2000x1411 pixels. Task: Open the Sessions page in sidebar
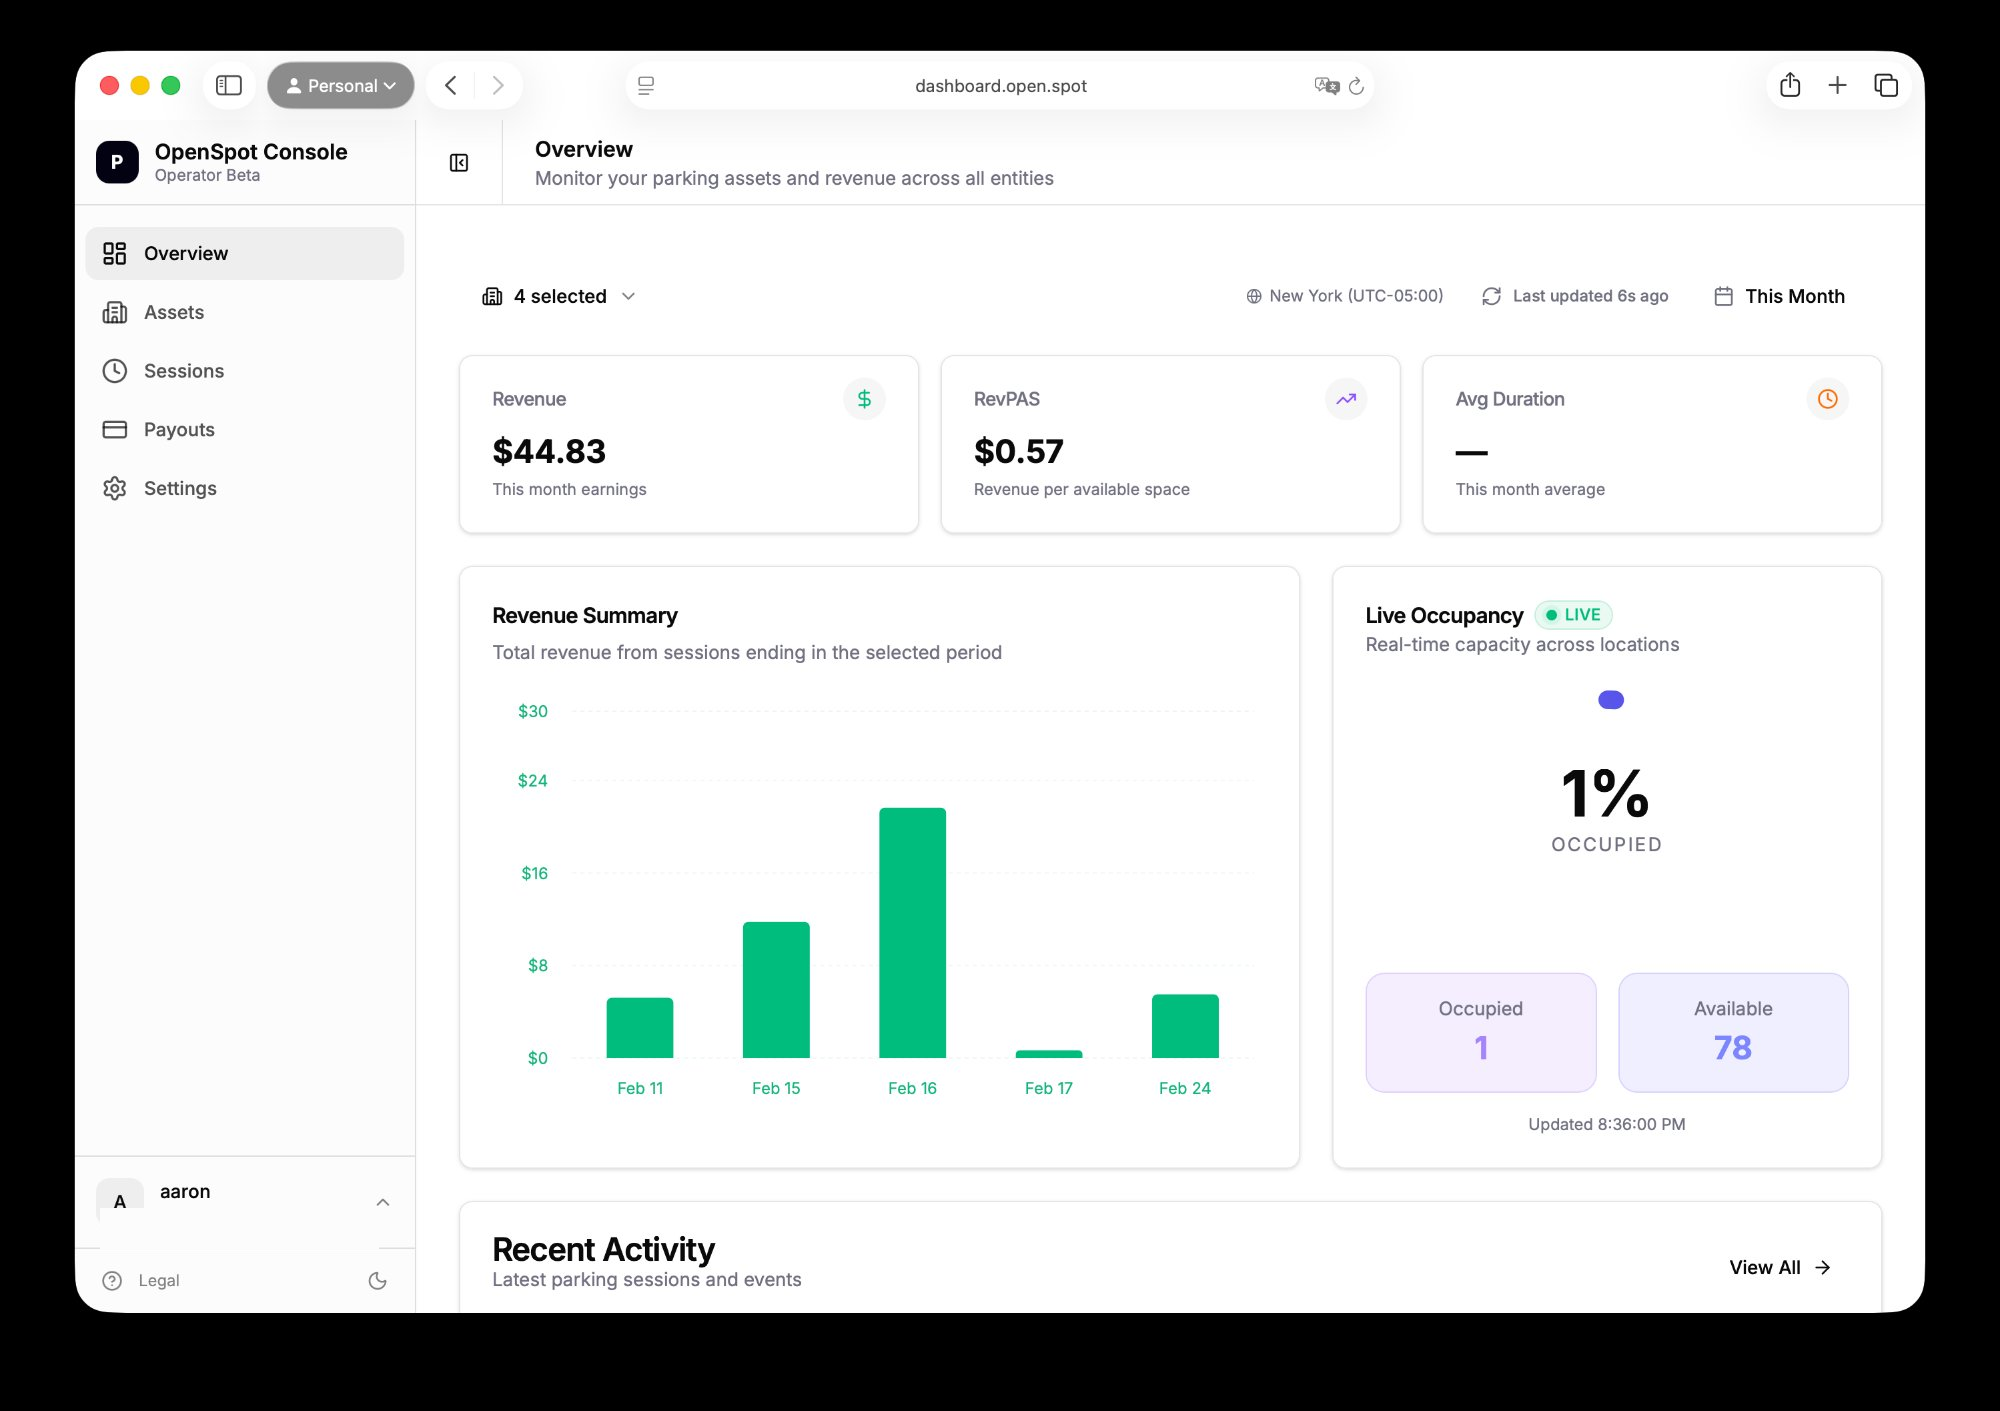(x=183, y=371)
